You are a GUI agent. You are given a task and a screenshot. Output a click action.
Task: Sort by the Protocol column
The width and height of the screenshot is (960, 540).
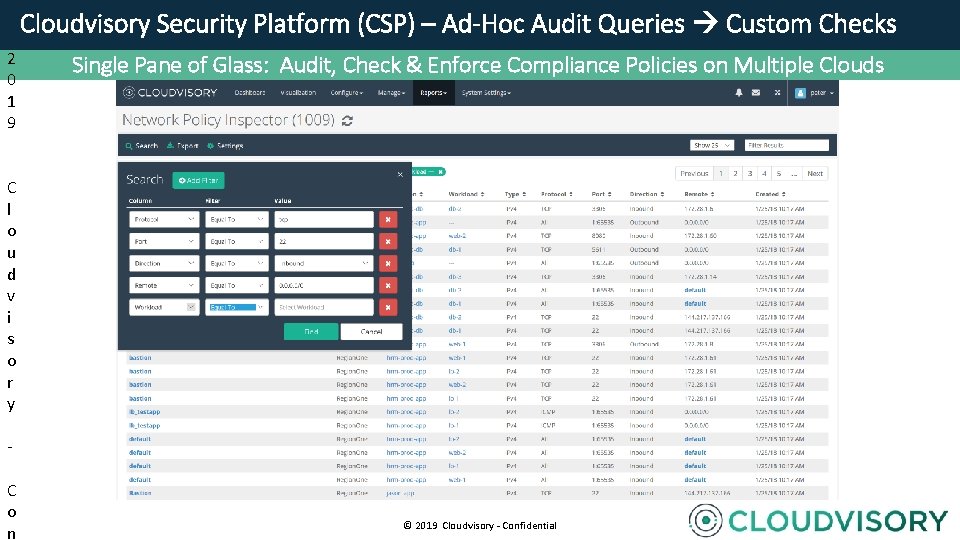(x=557, y=194)
